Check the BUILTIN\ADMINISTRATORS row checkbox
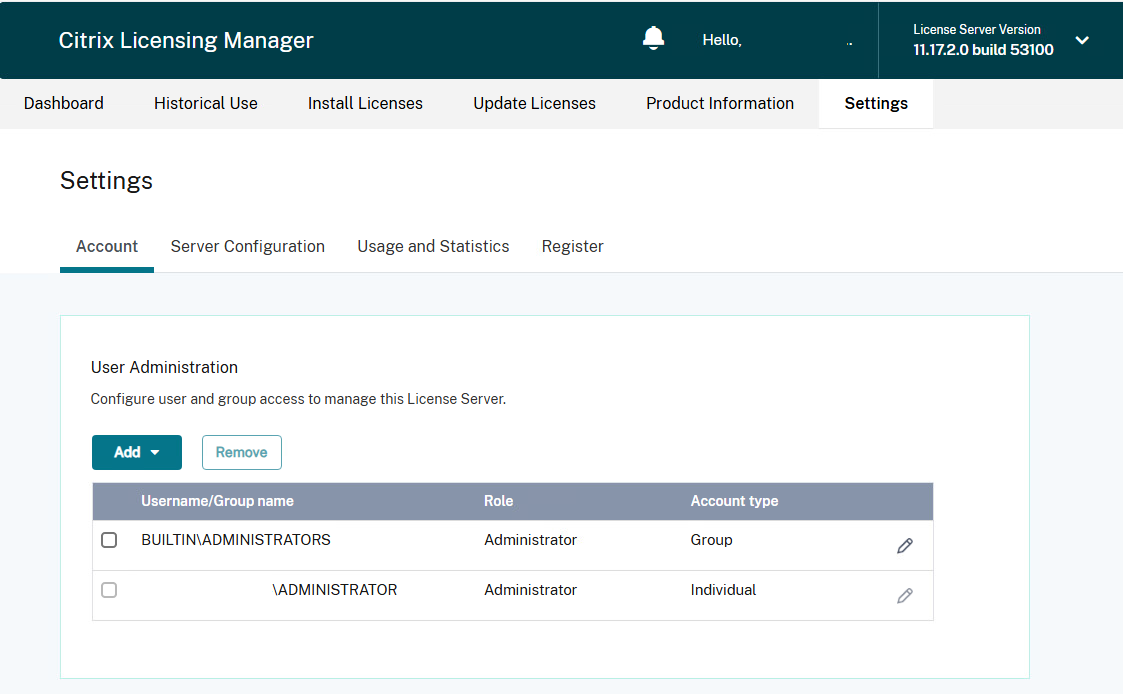The image size is (1123, 694). [109, 540]
